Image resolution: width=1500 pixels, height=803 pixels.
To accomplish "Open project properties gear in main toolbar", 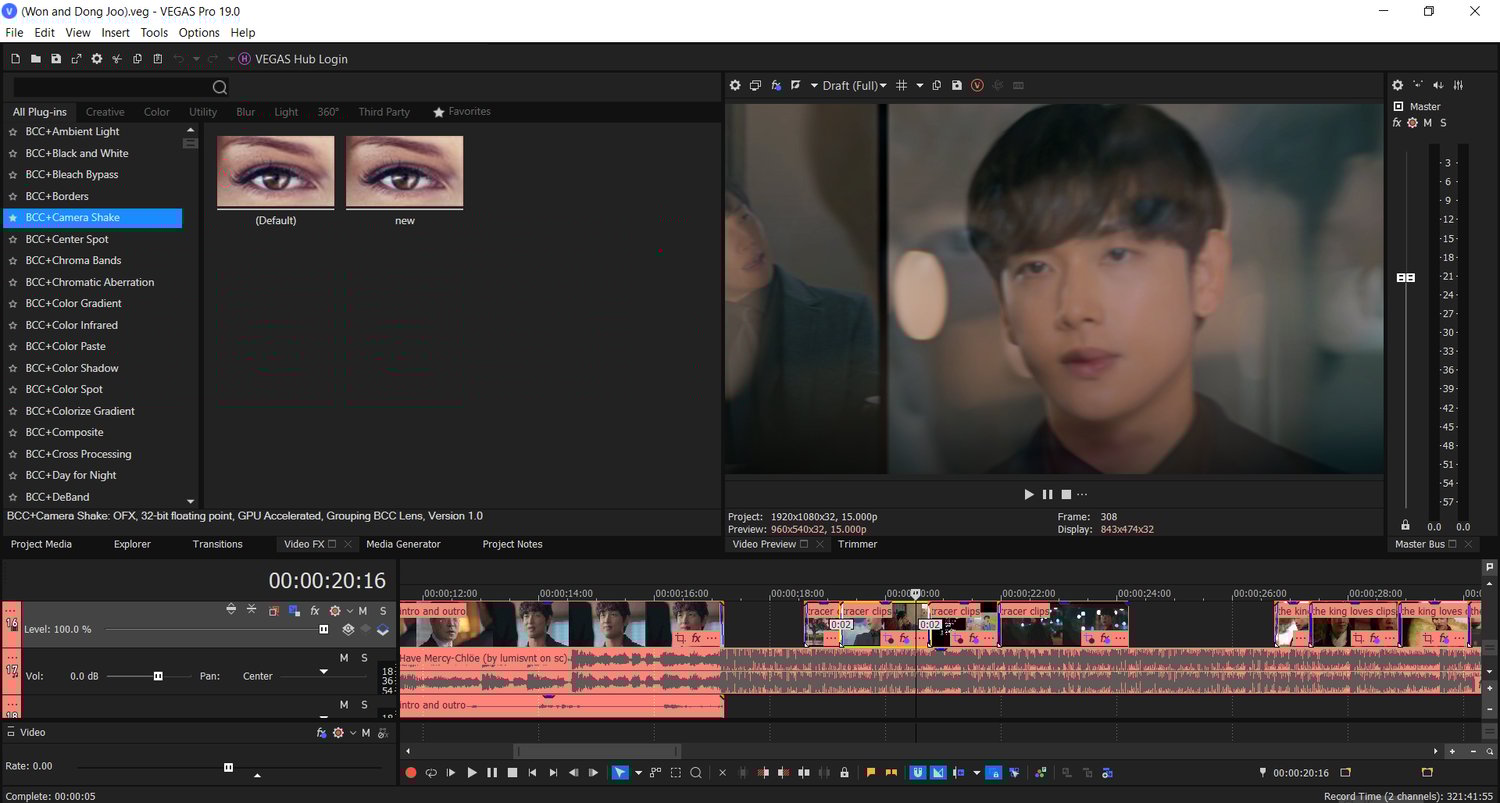I will (97, 59).
